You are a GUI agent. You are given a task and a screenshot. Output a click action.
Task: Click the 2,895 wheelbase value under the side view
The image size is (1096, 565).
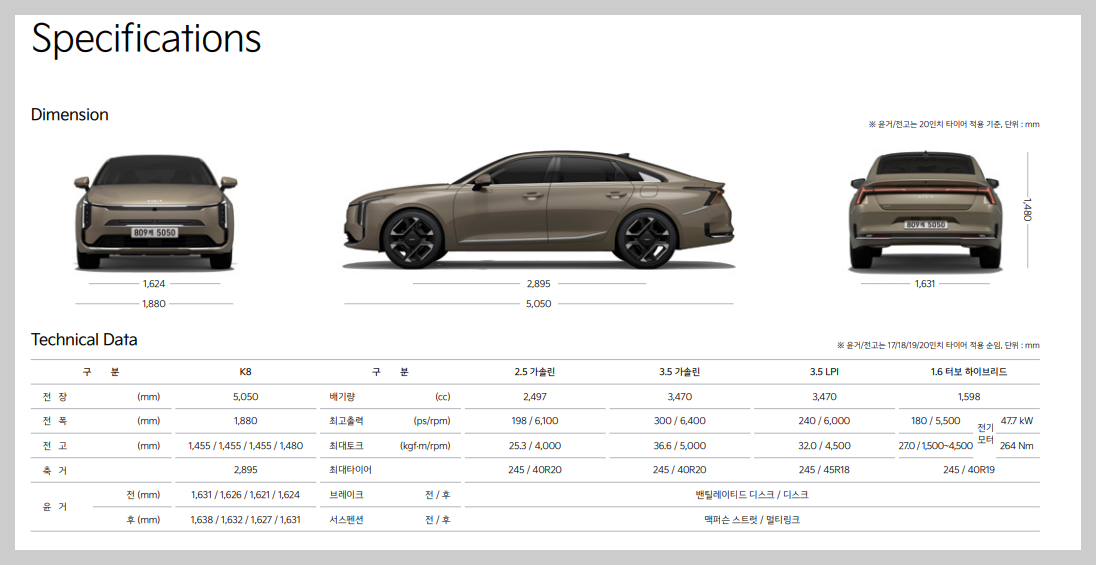click(x=538, y=284)
